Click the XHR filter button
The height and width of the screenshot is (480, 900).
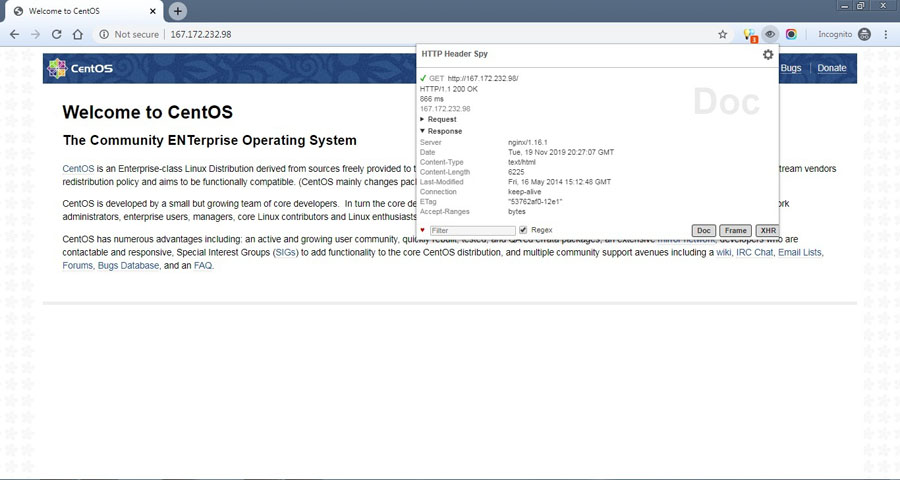point(767,231)
